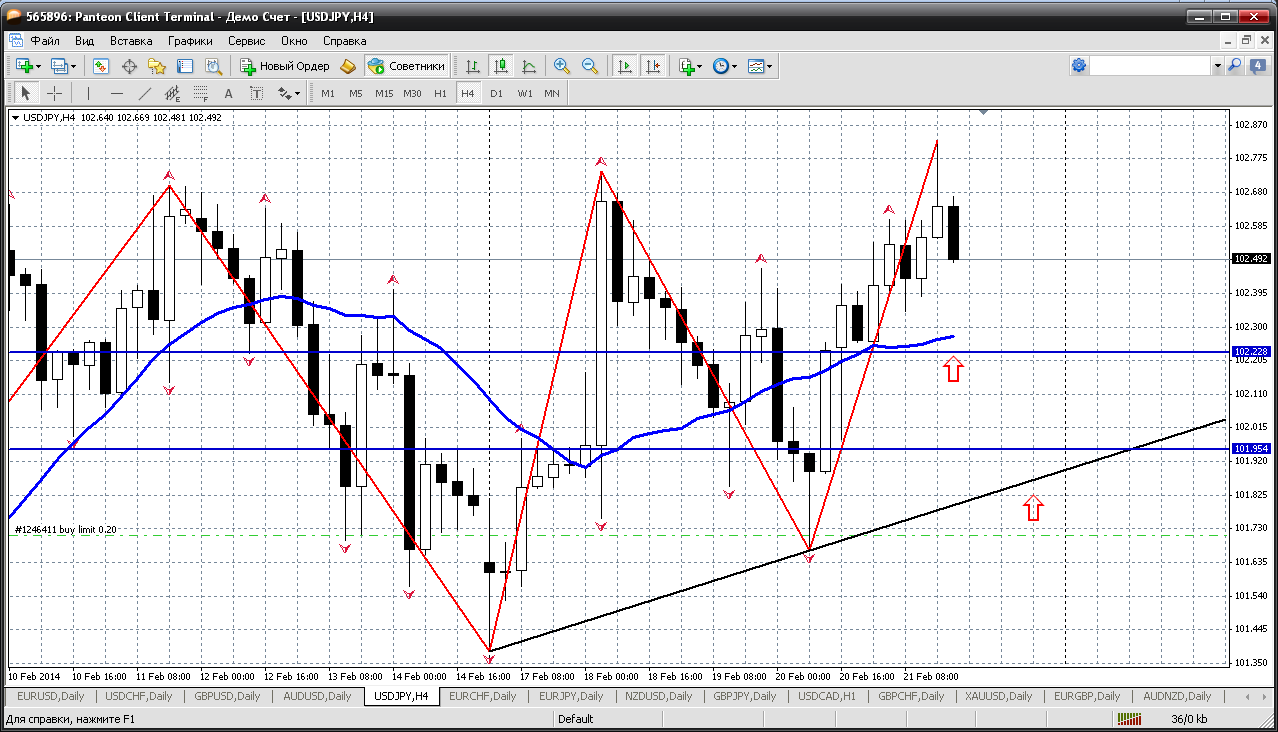Screen dimensions: 1278x732
Task: Switch timeframe to D1
Action: pos(496,93)
